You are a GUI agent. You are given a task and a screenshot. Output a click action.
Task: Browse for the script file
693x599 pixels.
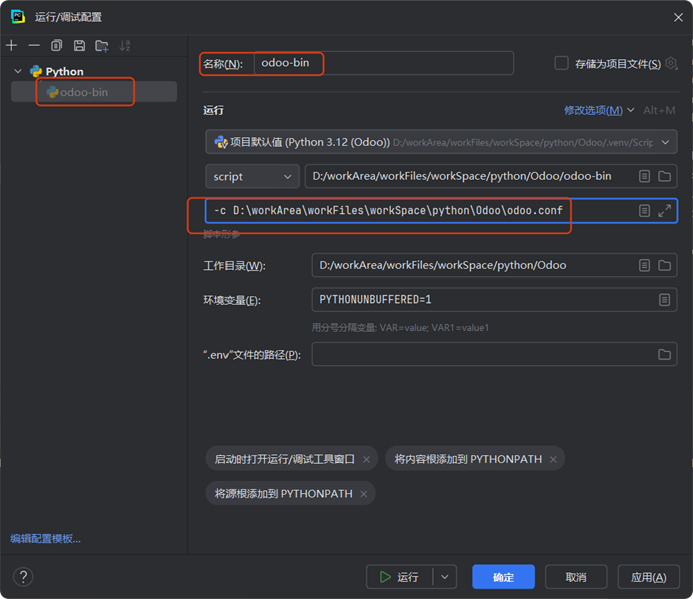664,176
